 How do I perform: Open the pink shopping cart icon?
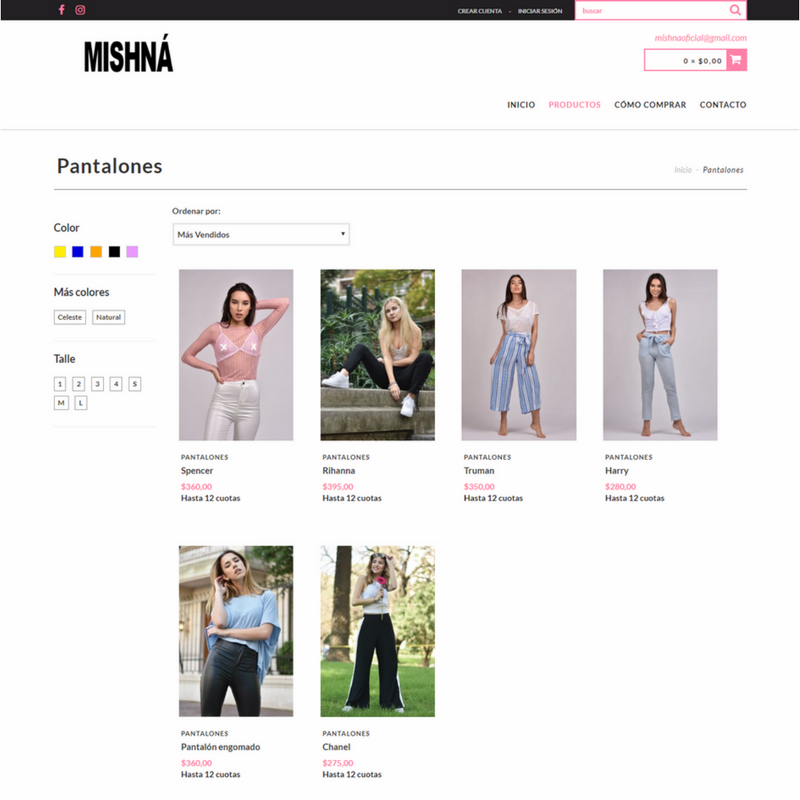tap(736, 60)
